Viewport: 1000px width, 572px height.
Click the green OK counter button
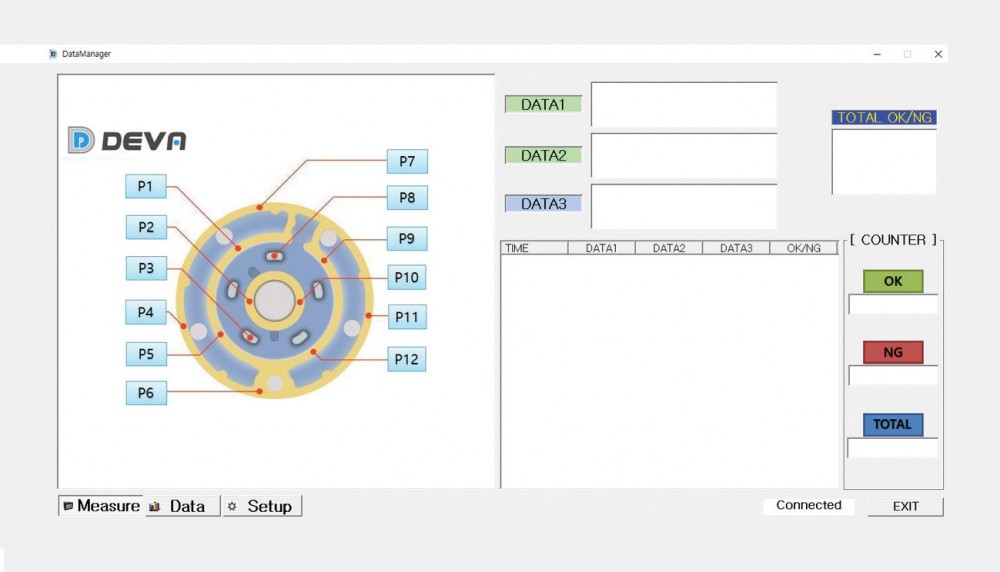click(x=893, y=281)
